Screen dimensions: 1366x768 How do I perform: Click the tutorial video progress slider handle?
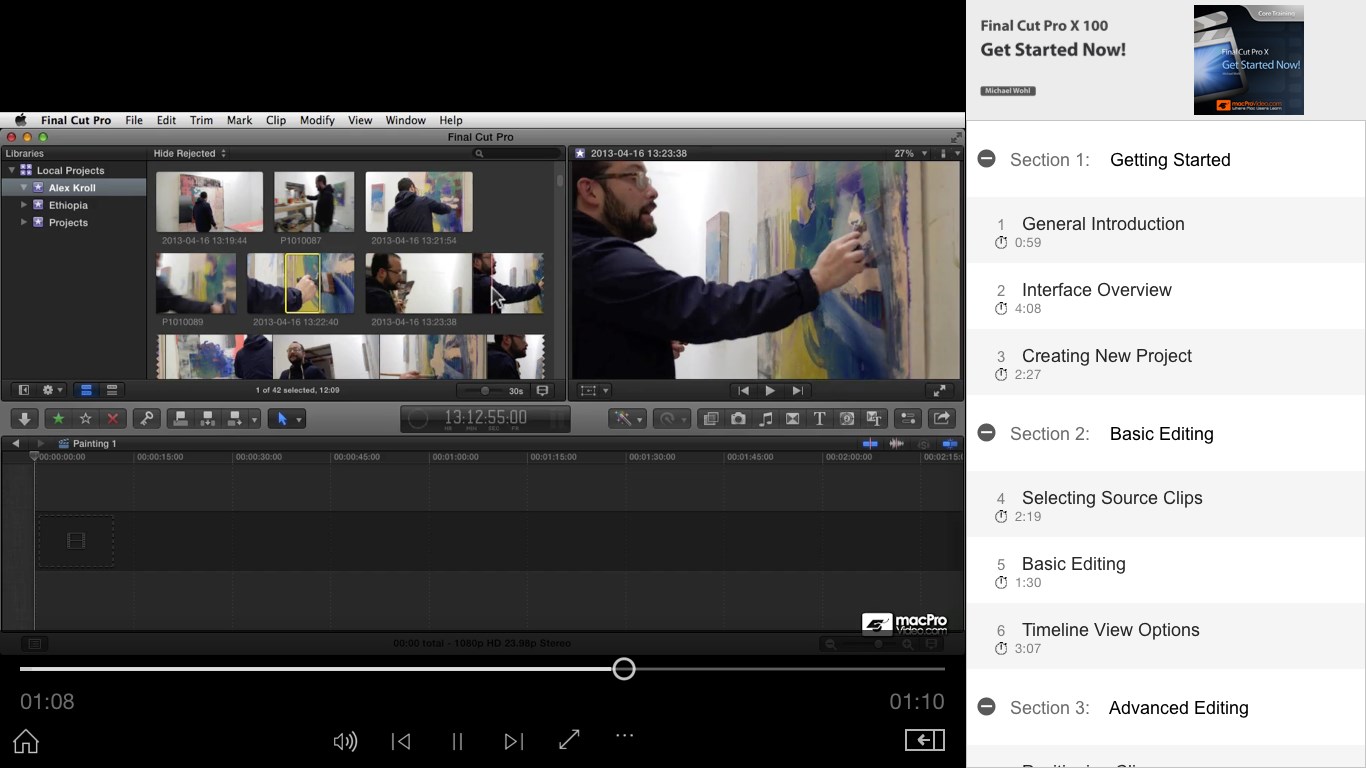point(624,669)
